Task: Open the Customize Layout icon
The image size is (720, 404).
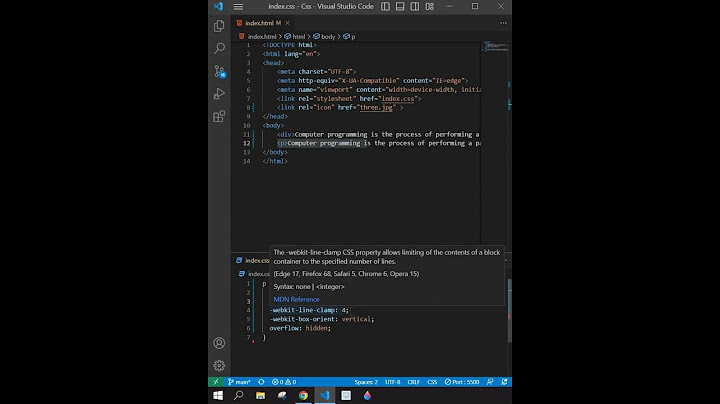Action: [x=430, y=6]
